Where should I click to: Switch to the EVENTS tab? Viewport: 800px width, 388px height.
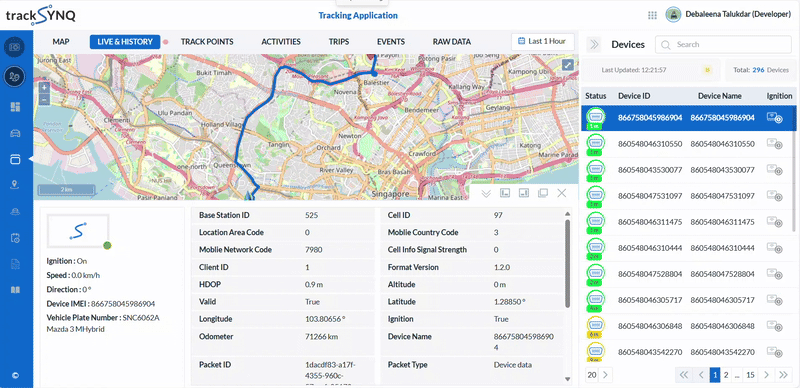click(391, 42)
